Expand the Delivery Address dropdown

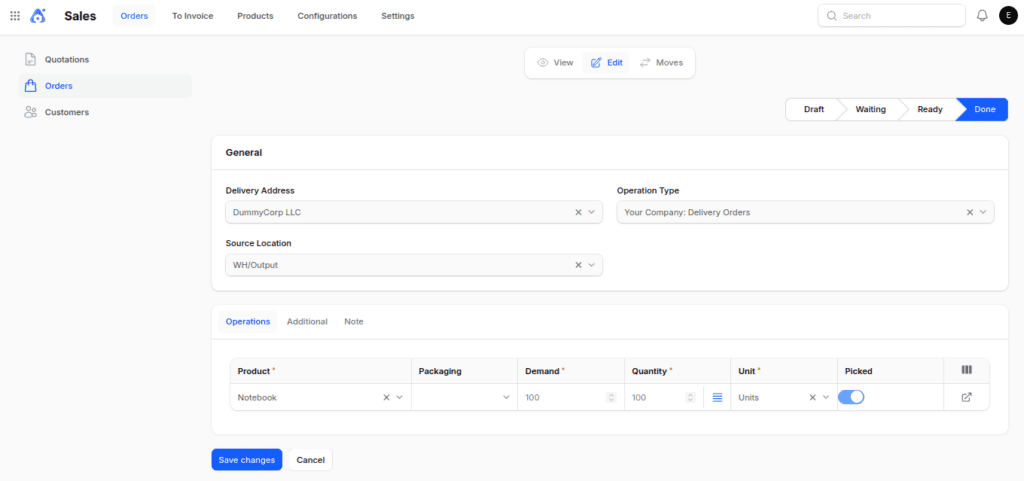592,212
